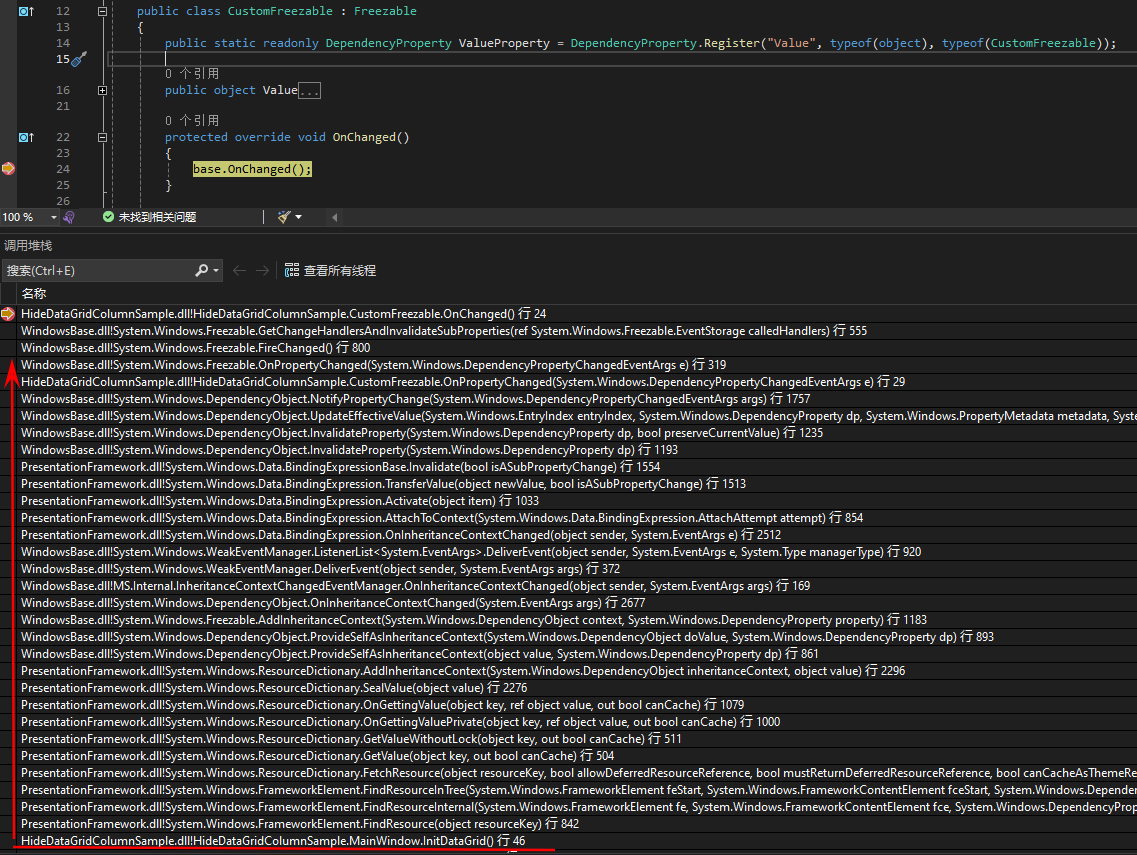Select BindingExpression.AttachToContext 行 854 frame
The height and width of the screenshot is (855, 1137).
pyautogui.click(x=442, y=518)
